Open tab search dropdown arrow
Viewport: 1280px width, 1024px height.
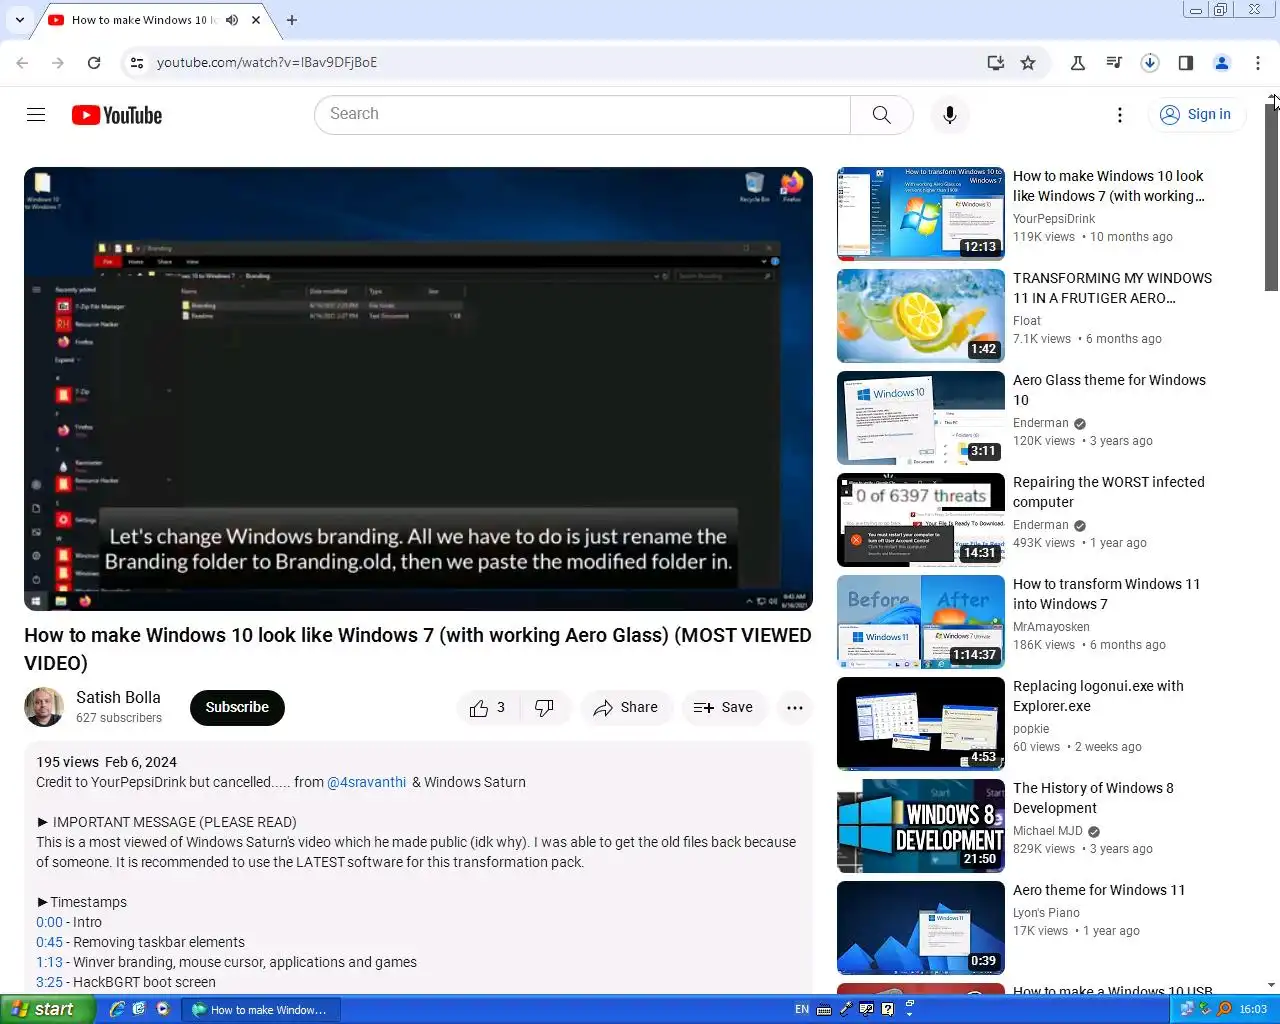tap(19, 20)
